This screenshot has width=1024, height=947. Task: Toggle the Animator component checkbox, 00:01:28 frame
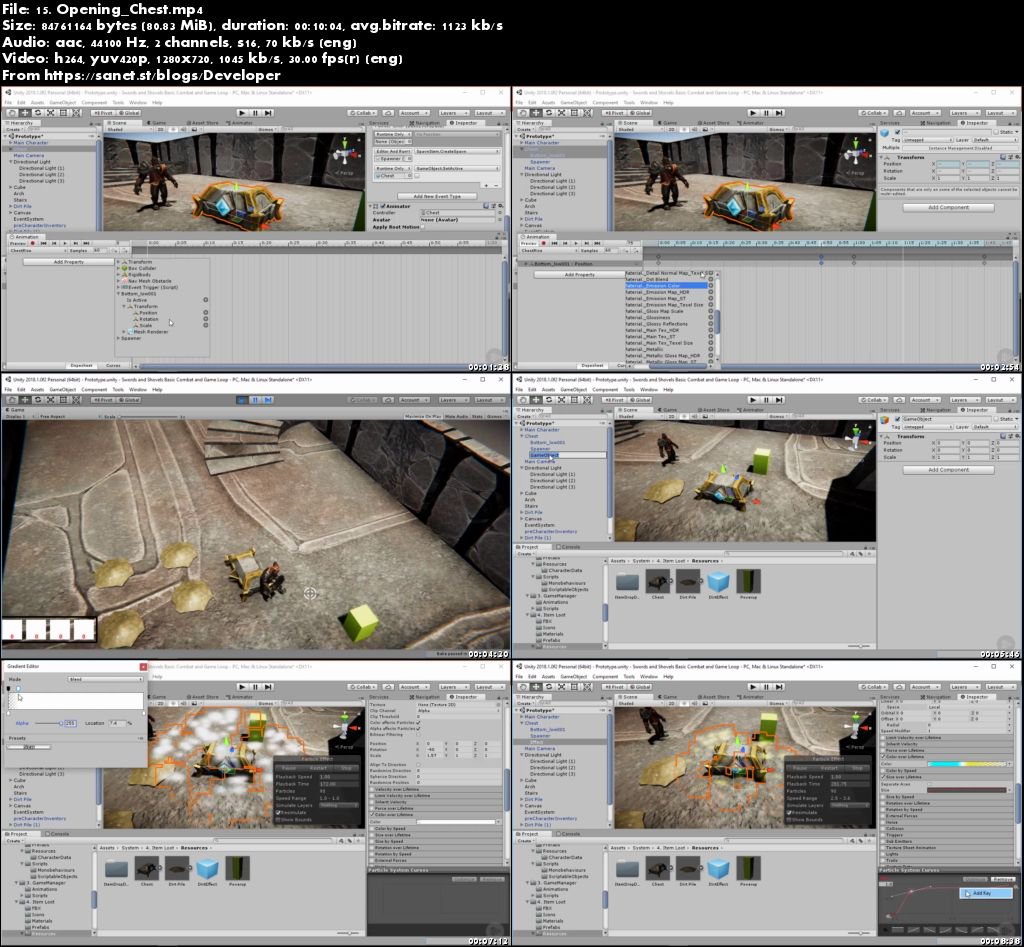tap(383, 206)
